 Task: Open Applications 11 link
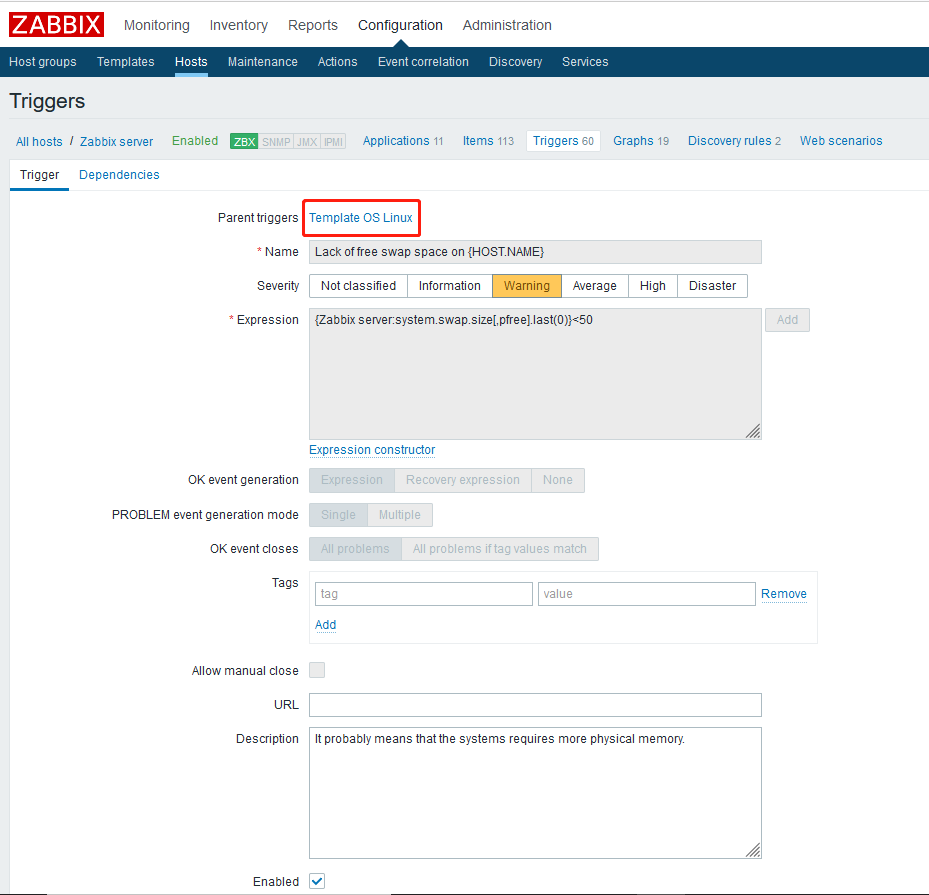coord(403,141)
